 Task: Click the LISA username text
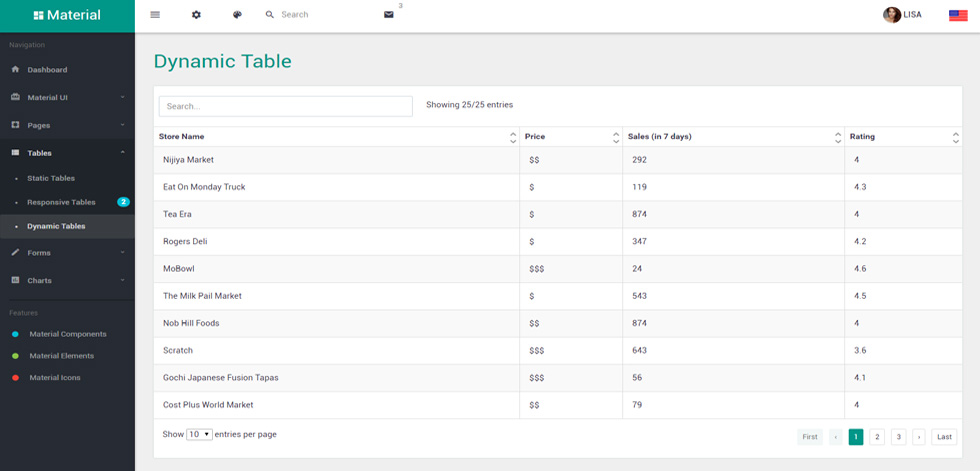[x=912, y=15]
